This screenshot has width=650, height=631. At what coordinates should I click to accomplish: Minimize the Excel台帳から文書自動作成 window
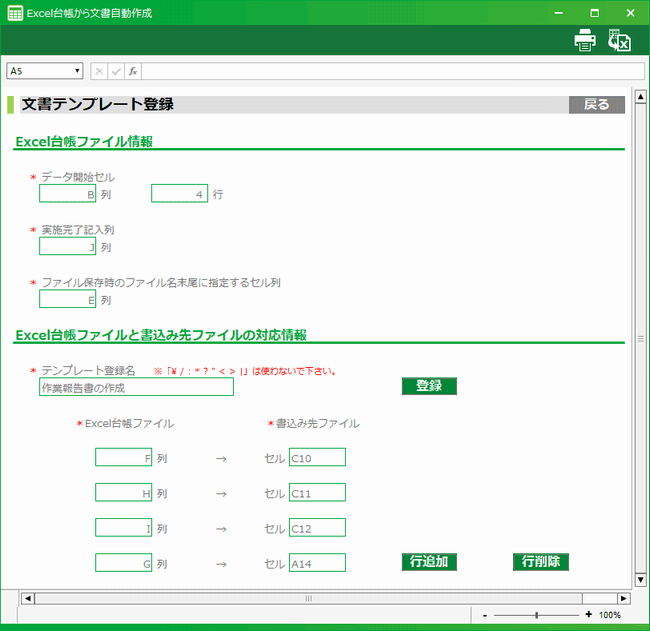559,13
